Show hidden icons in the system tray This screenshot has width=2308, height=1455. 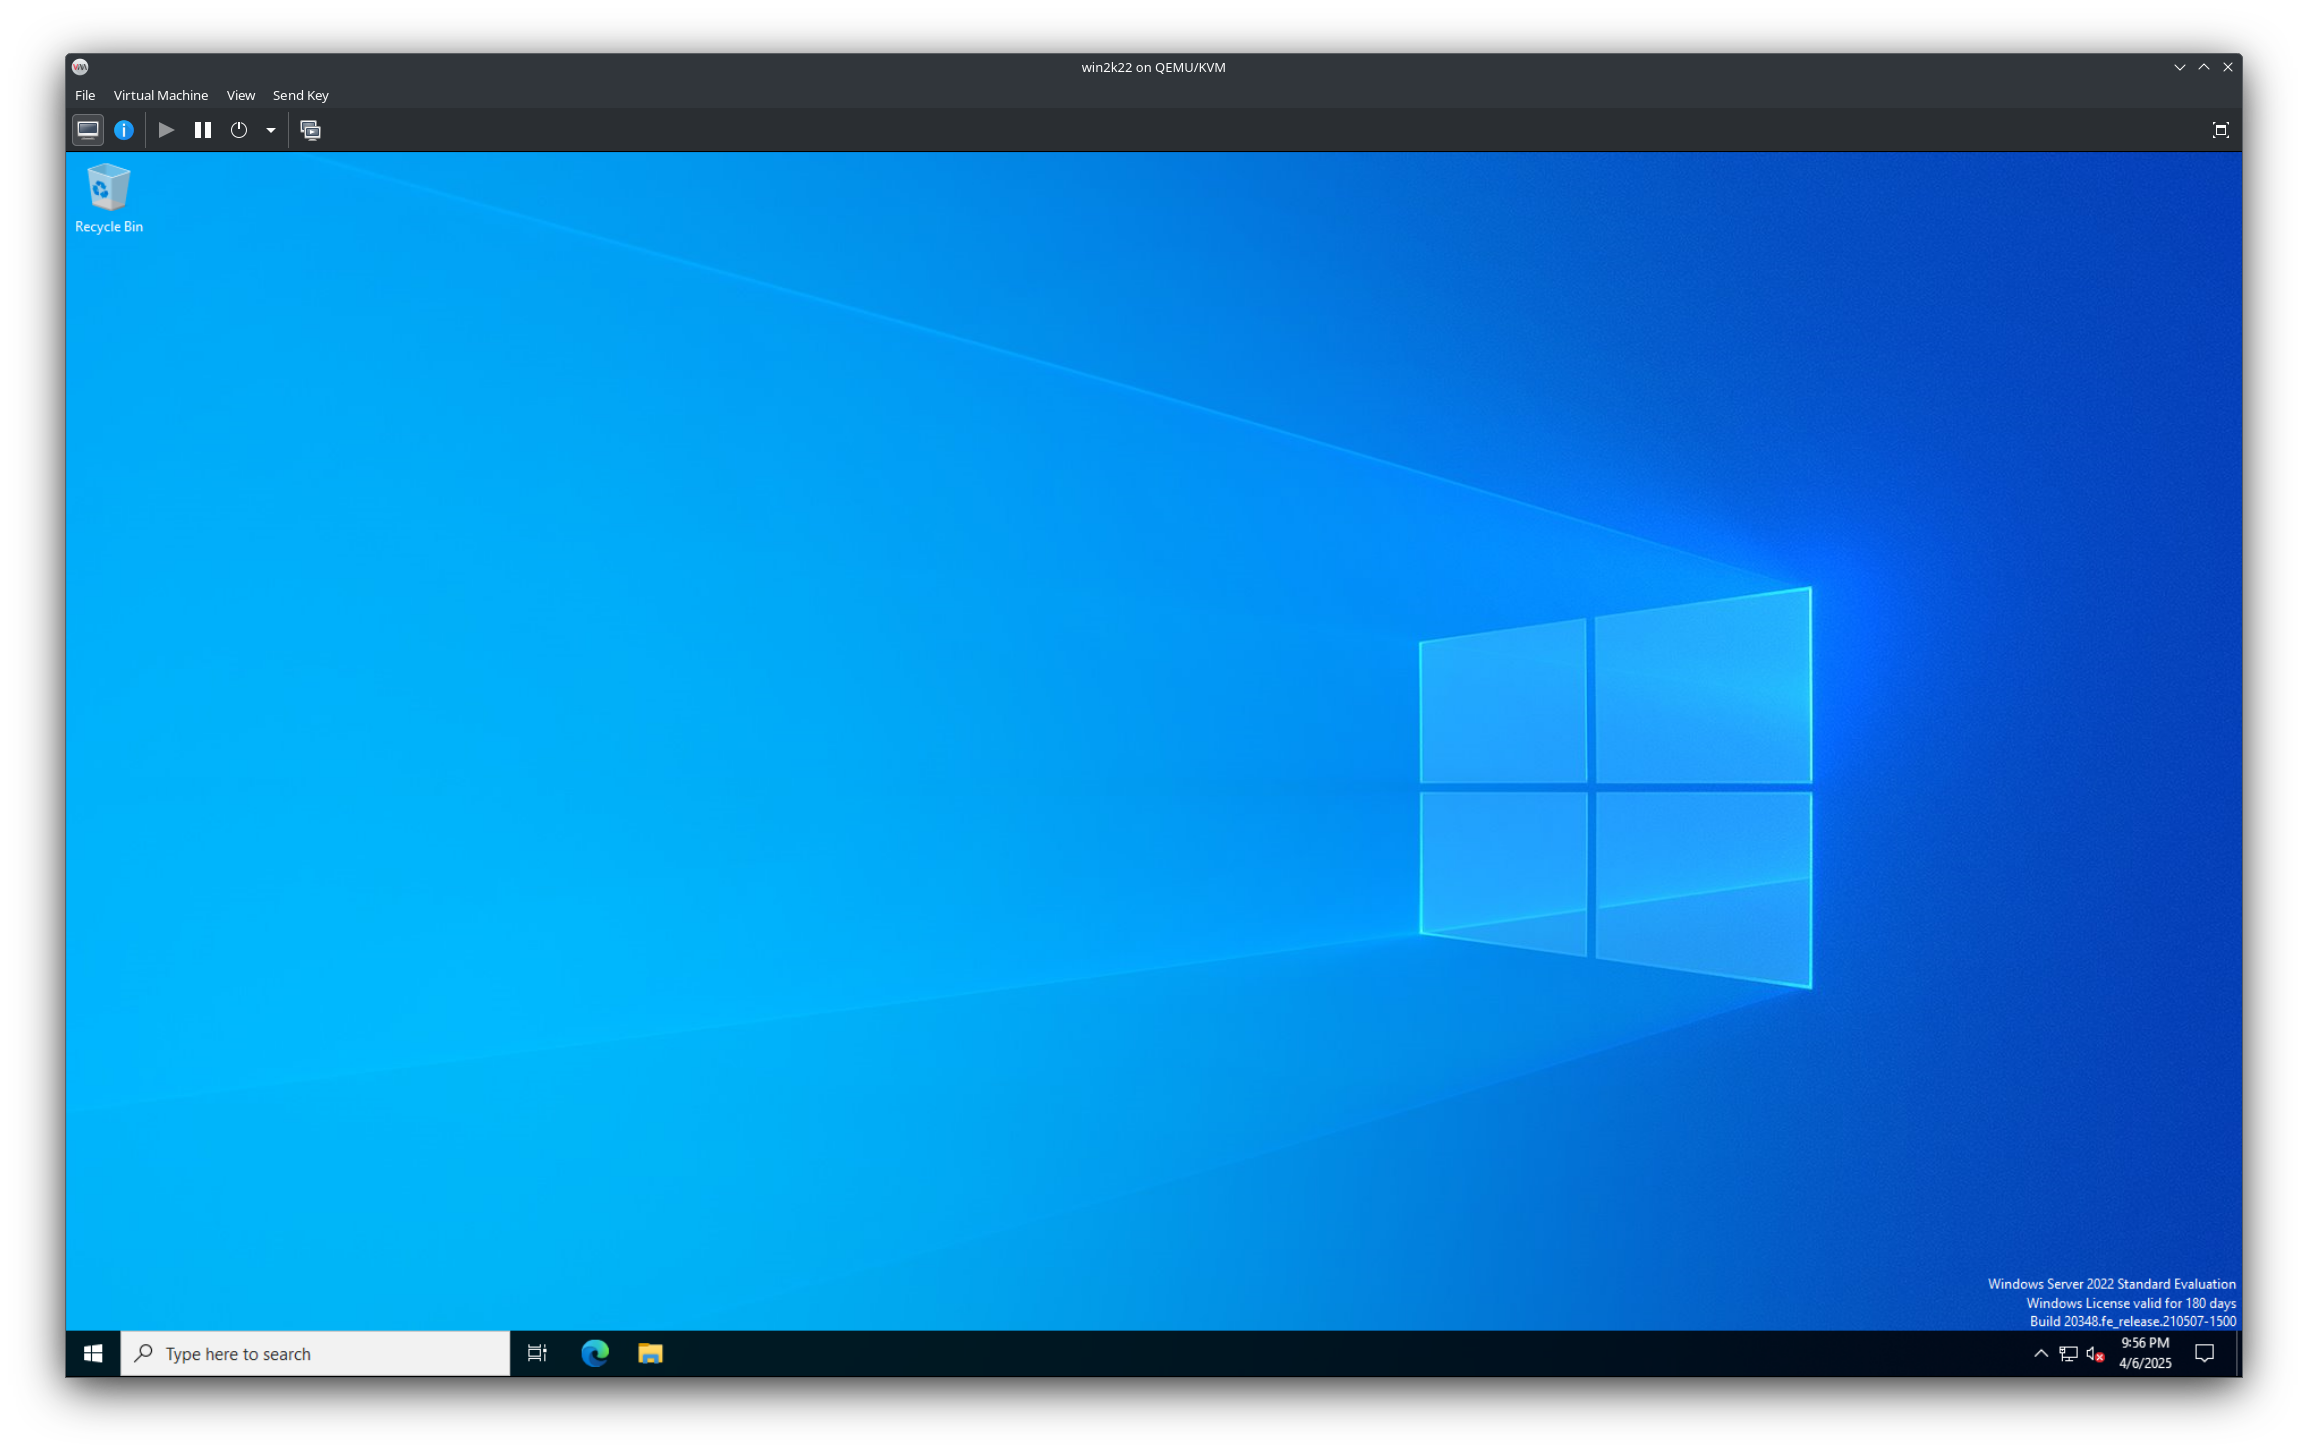pyautogui.click(x=2039, y=1353)
